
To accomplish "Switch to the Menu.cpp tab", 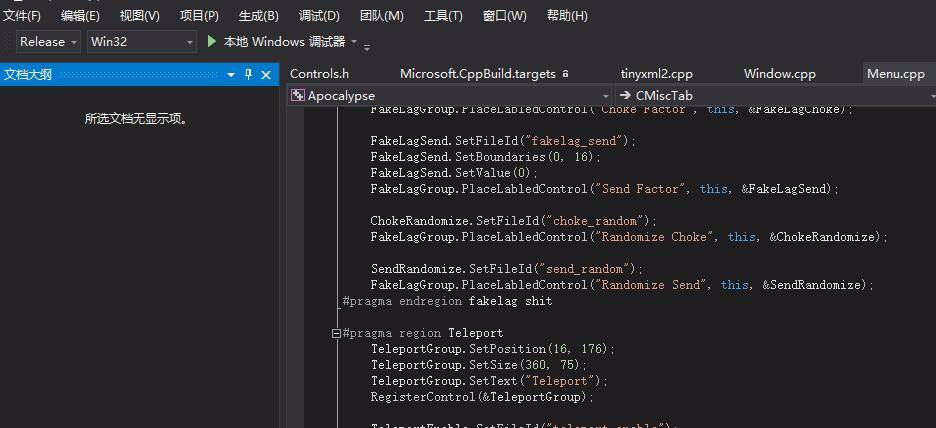I will point(896,74).
